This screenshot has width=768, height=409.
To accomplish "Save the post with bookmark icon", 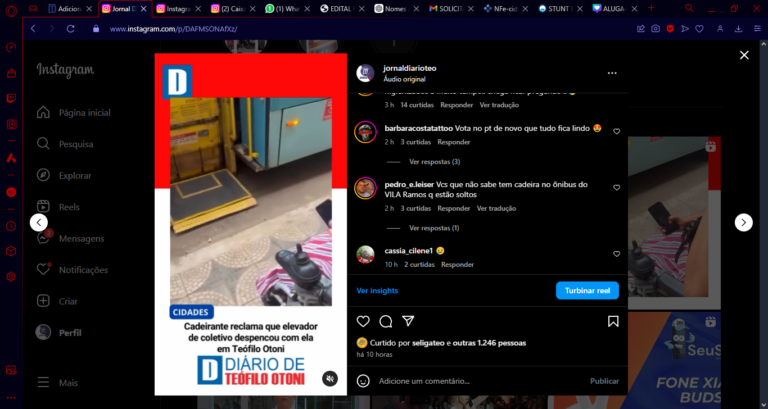I will [613, 321].
